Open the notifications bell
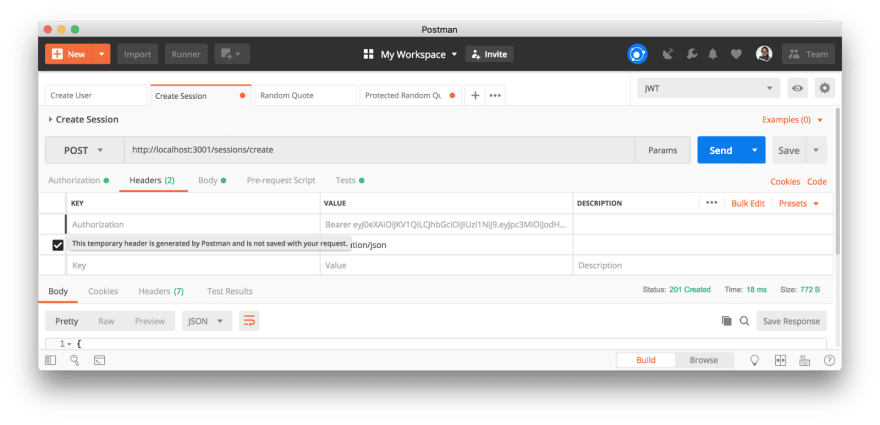The image size is (880, 425). pyautogui.click(x=713, y=54)
